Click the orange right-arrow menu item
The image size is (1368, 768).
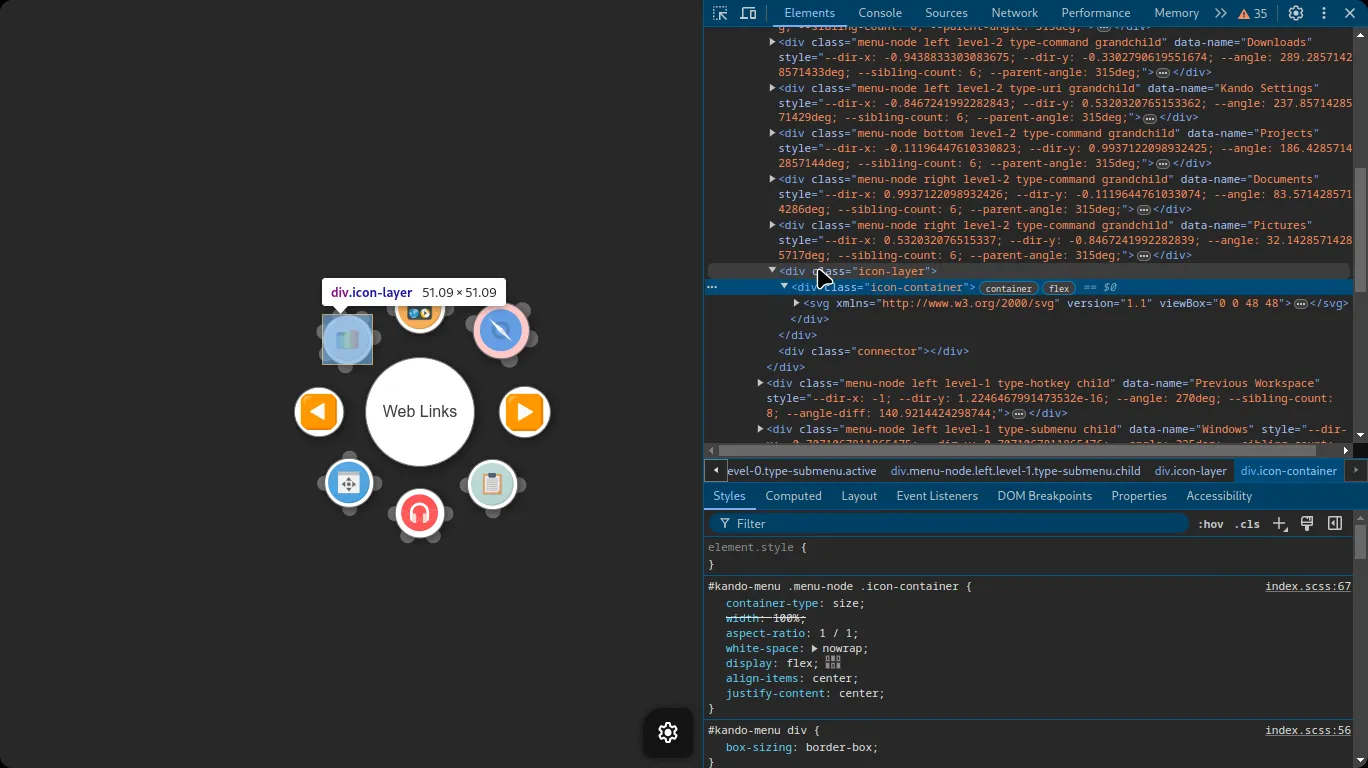[525, 412]
